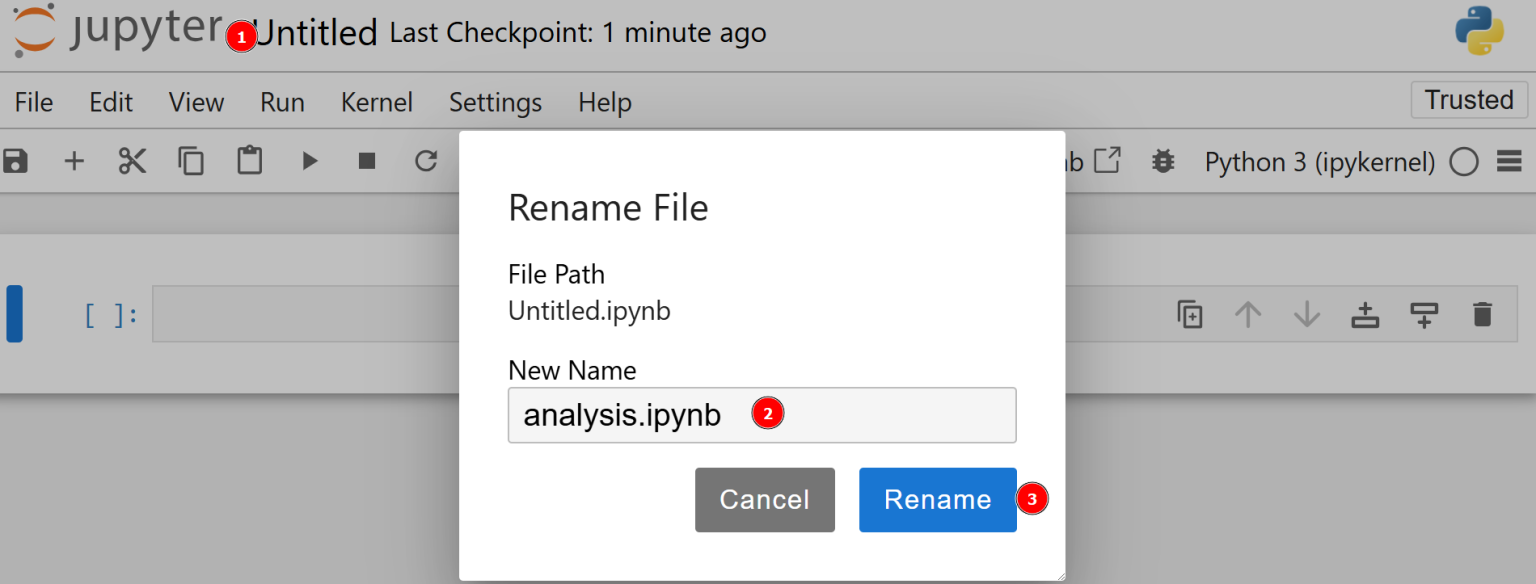Cut the selected cells
The height and width of the screenshot is (584, 1536).
(132, 161)
